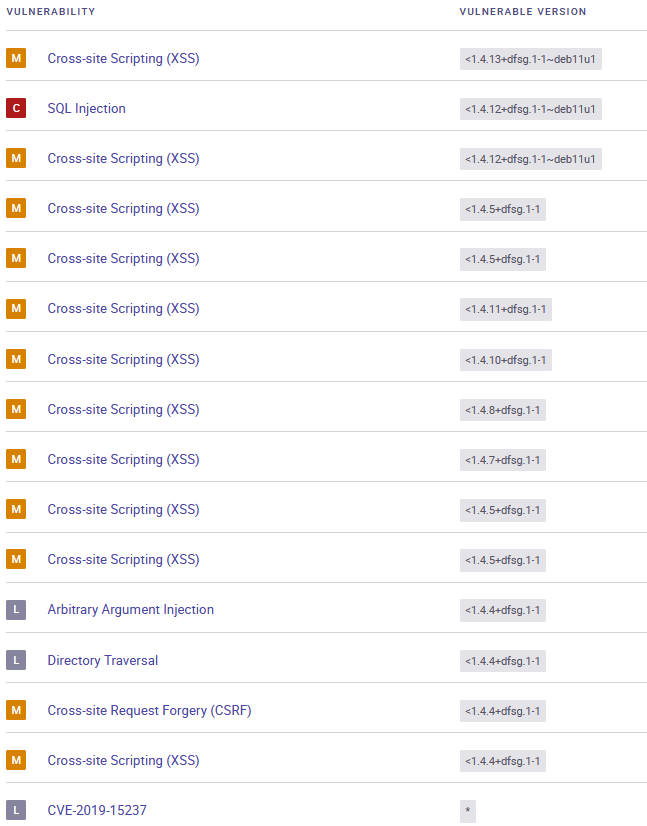
Task: Open the Cross-site Request Forgery (CSRF) link
Action: [149, 710]
